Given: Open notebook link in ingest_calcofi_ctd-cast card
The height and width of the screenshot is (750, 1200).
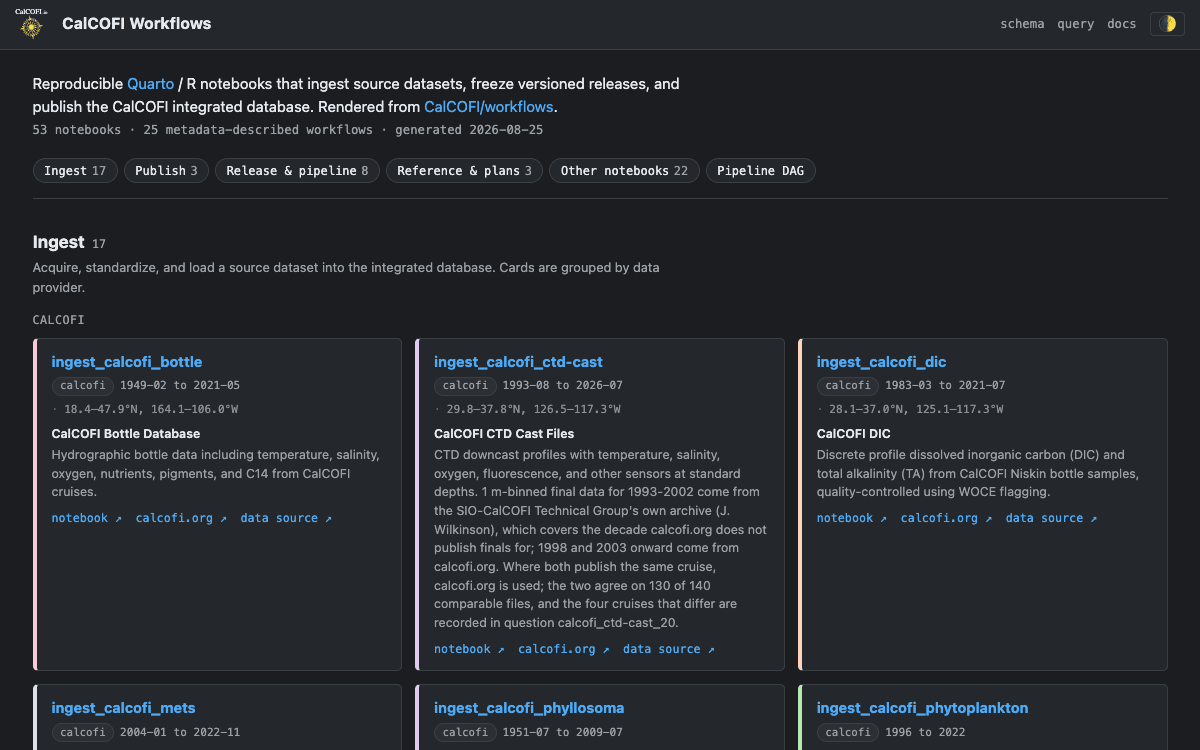Looking at the screenshot, I should pos(469,649).
